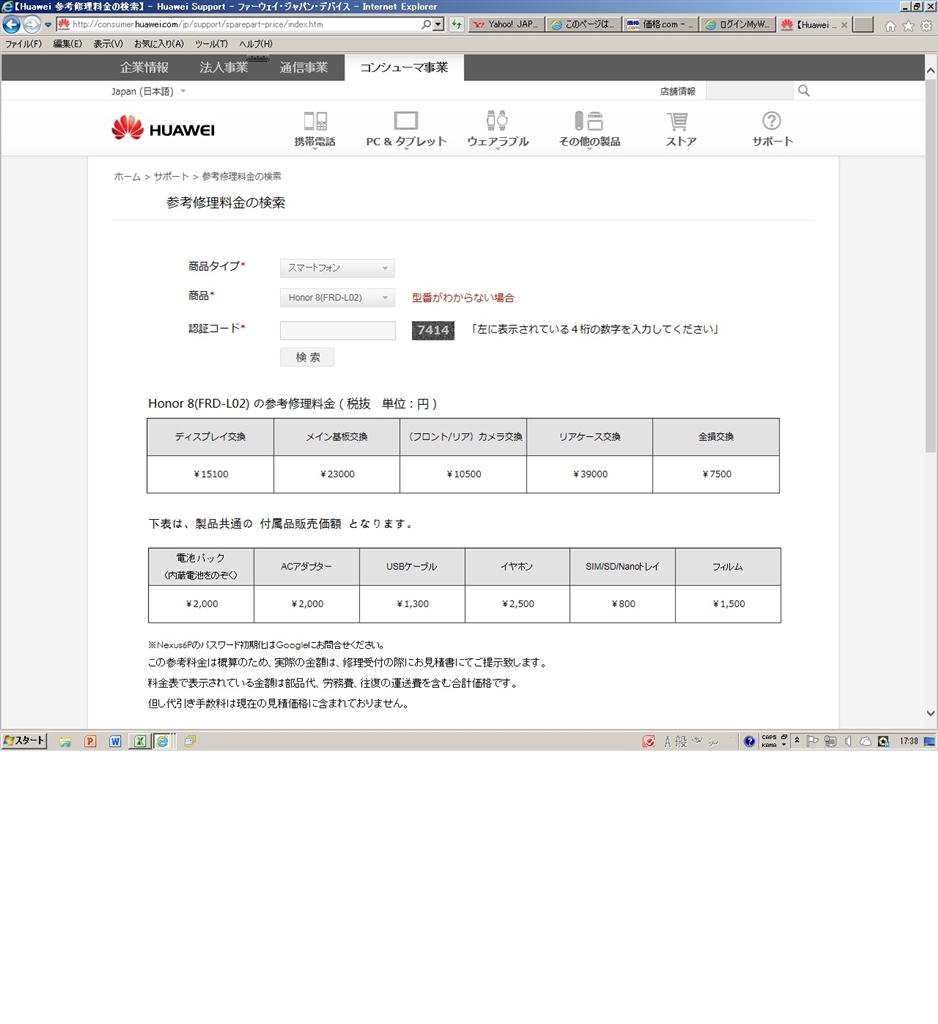This screenshot has width=938, height=1024.
Task: Open the ツール(T) menu
Action: point(211,44)
